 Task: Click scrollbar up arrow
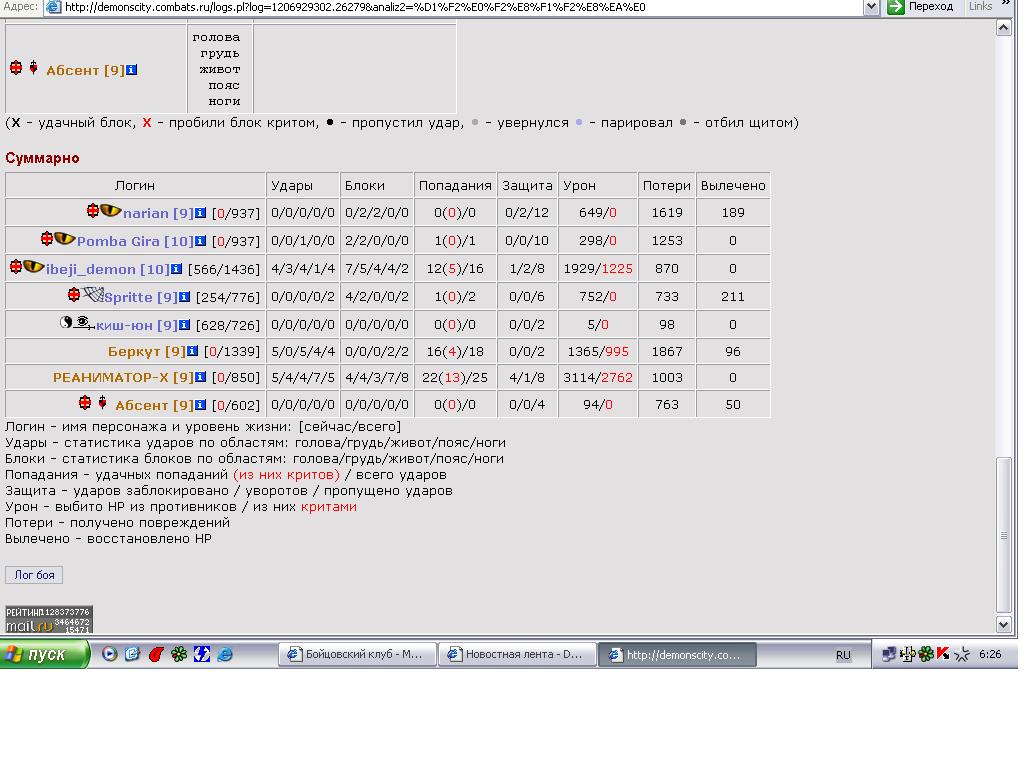(1004, 27)
